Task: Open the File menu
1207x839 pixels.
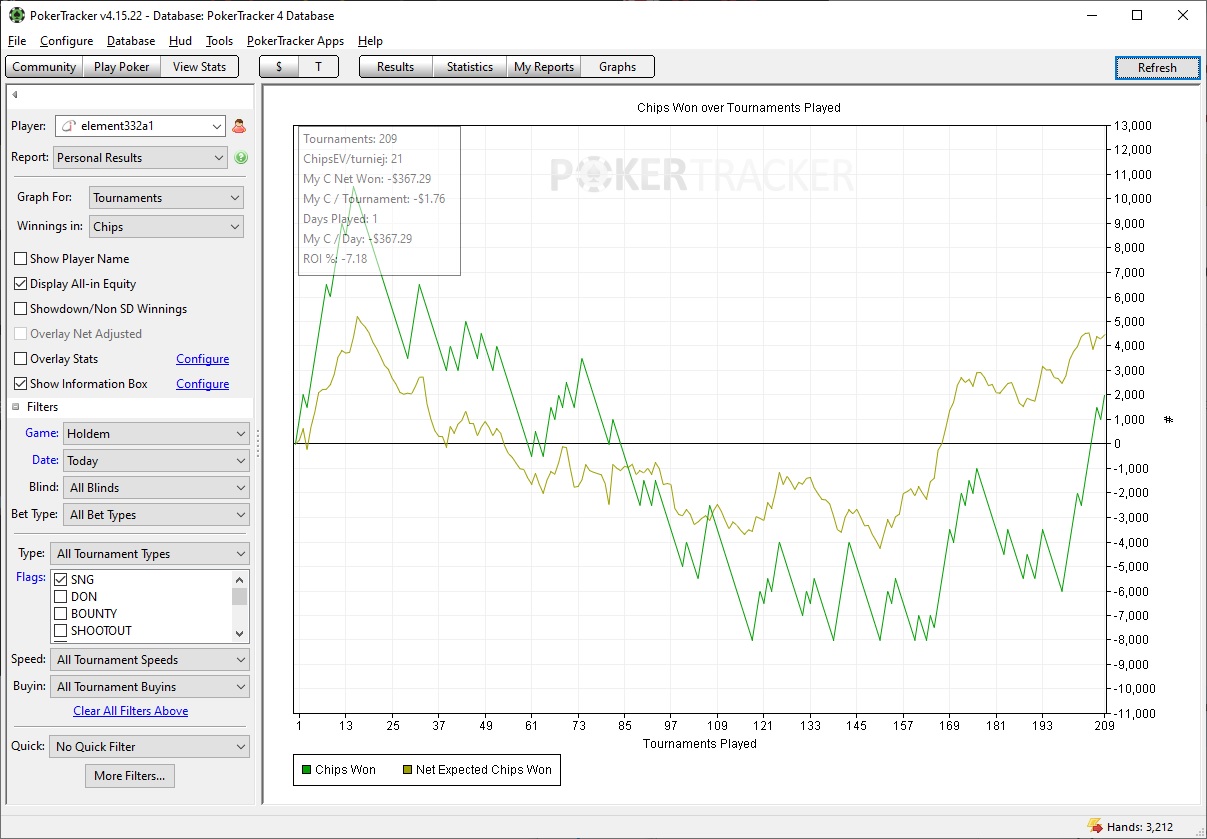Action: [x=17, y=41]
